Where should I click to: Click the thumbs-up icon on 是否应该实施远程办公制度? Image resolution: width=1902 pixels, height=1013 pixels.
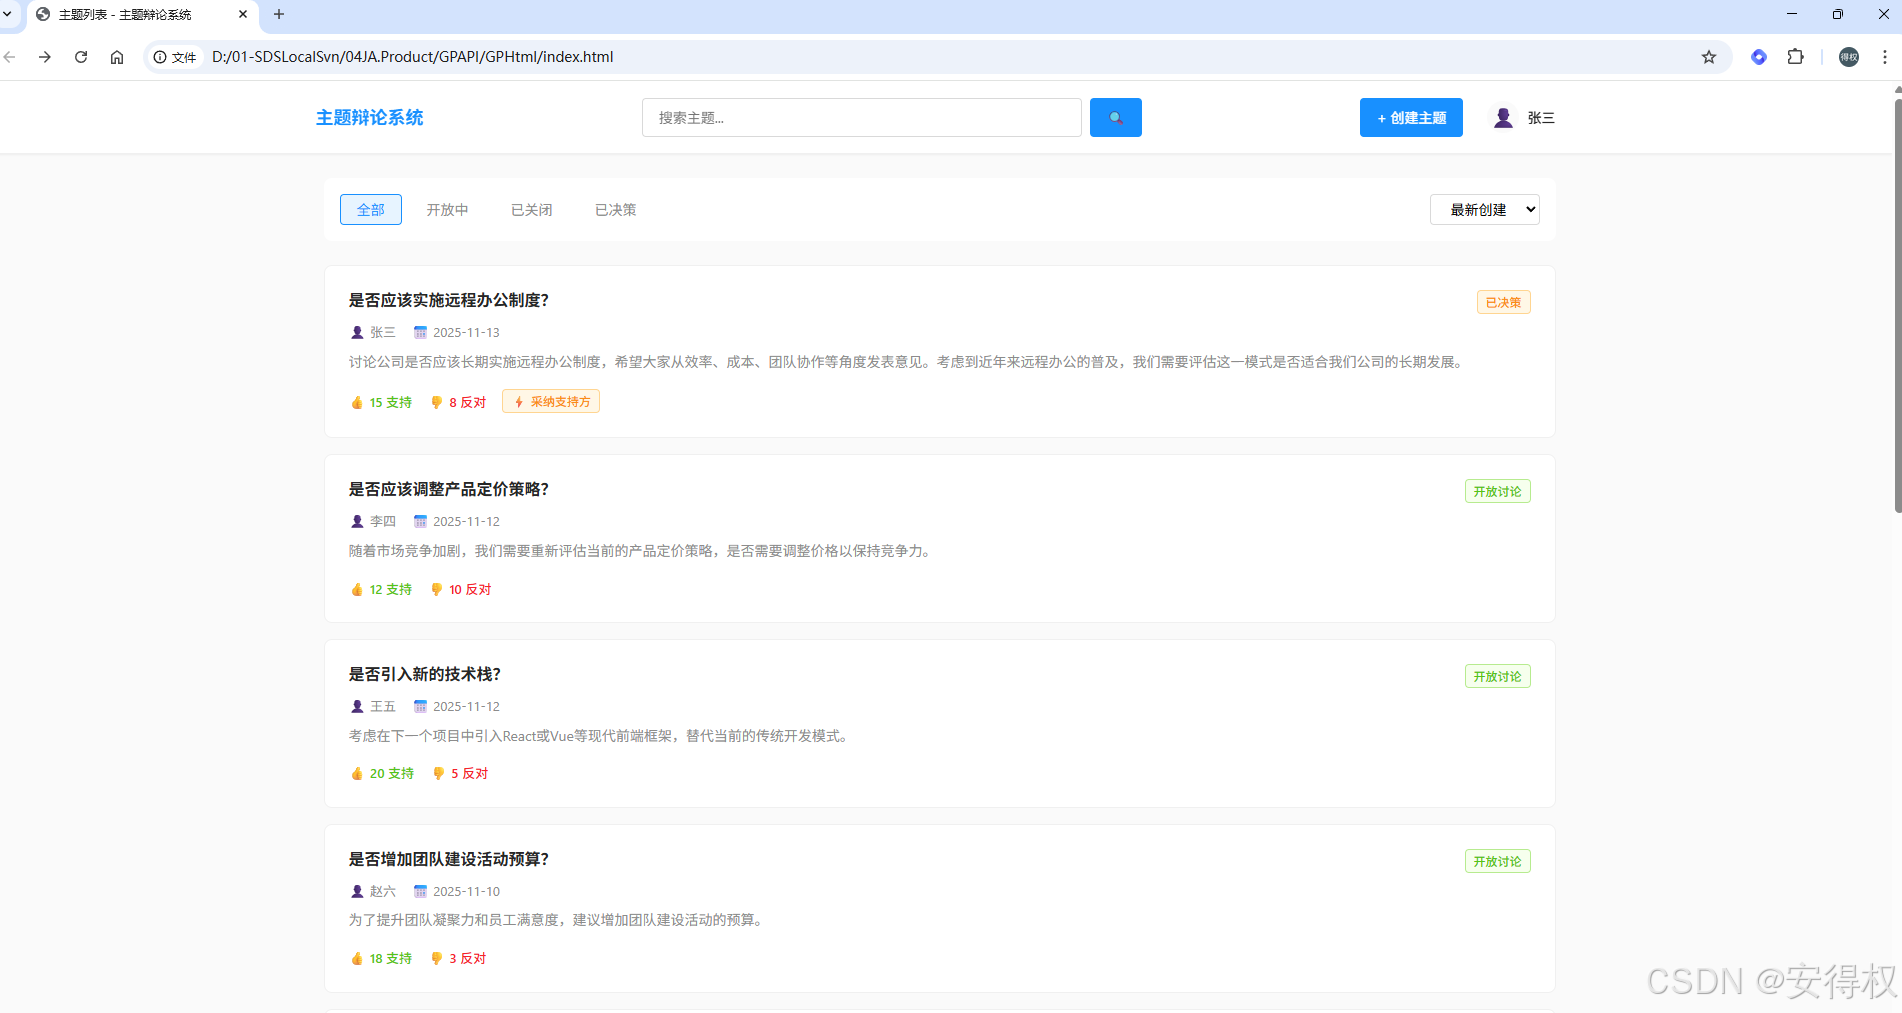[357, 402]
